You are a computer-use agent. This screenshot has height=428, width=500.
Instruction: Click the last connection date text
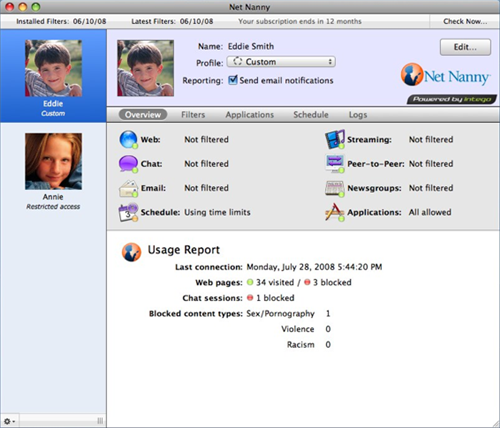pos(314,267)
